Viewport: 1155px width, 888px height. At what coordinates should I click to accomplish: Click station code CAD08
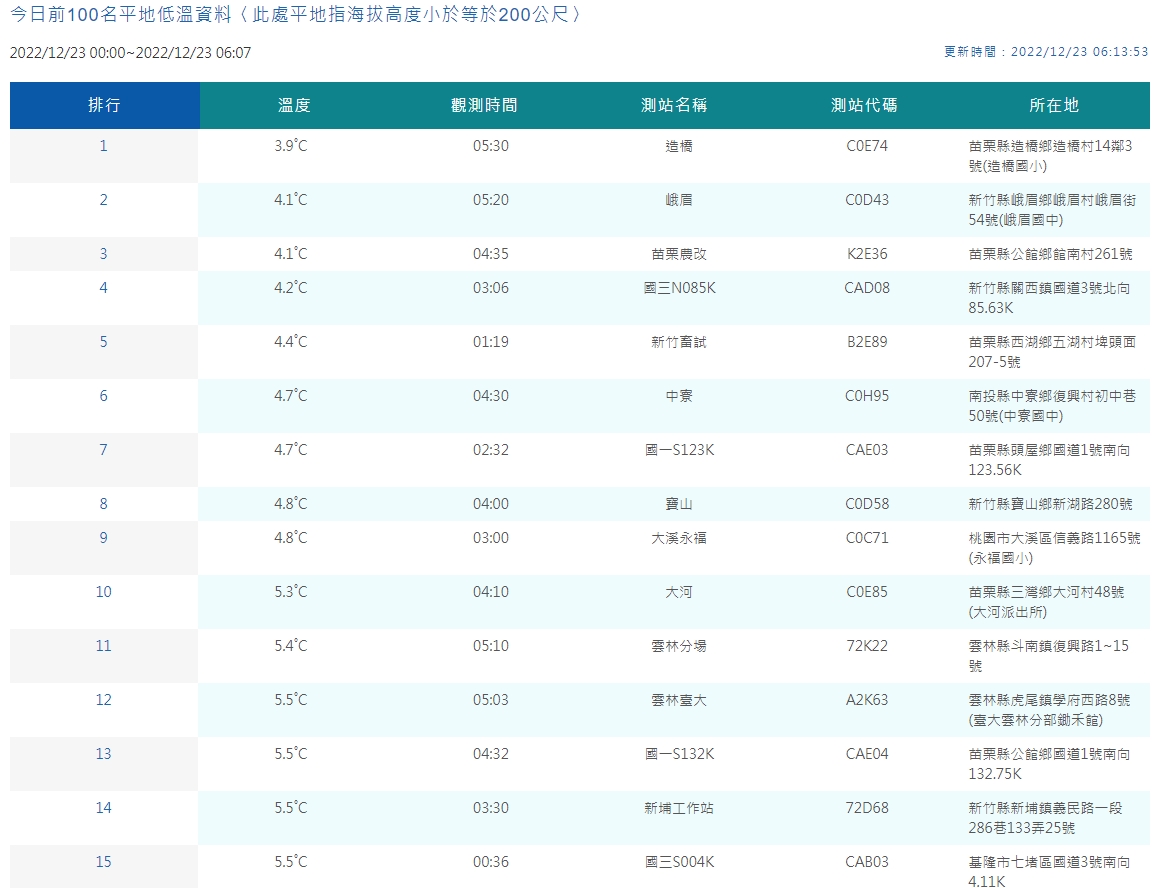pyautogui.click(x=867, y=288)
